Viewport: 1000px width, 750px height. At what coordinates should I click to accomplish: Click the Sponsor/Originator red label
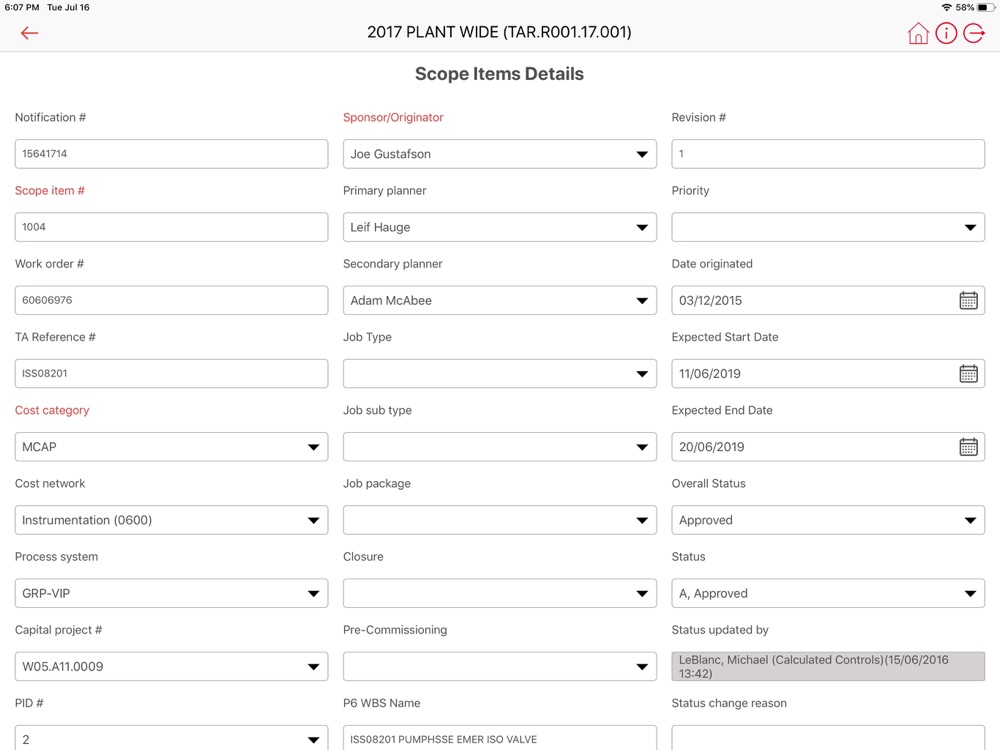click(x=393, y=117)
